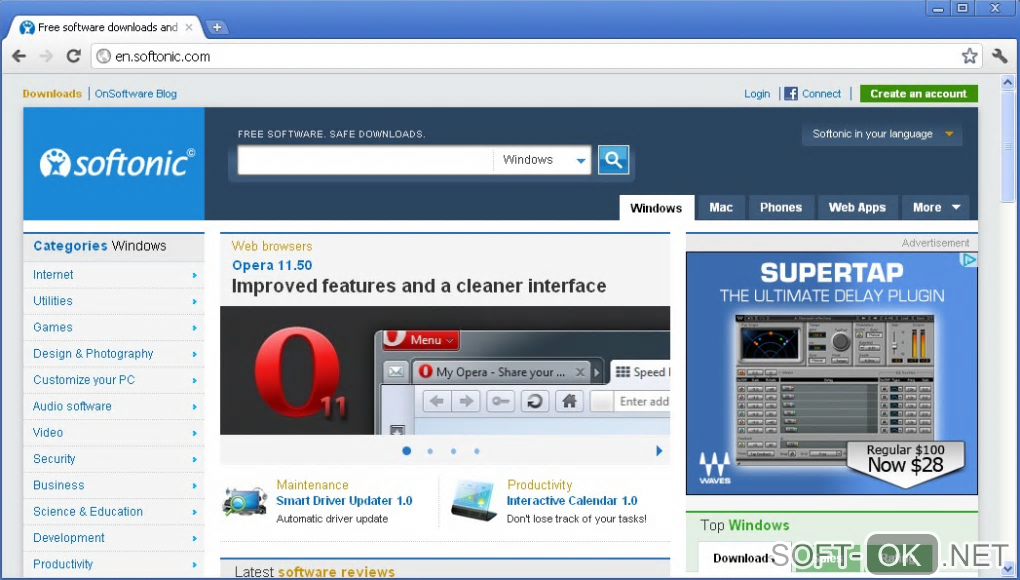Select the first slideshow dot
This screenshot has width=1020, height=580.
coord(407,451)
